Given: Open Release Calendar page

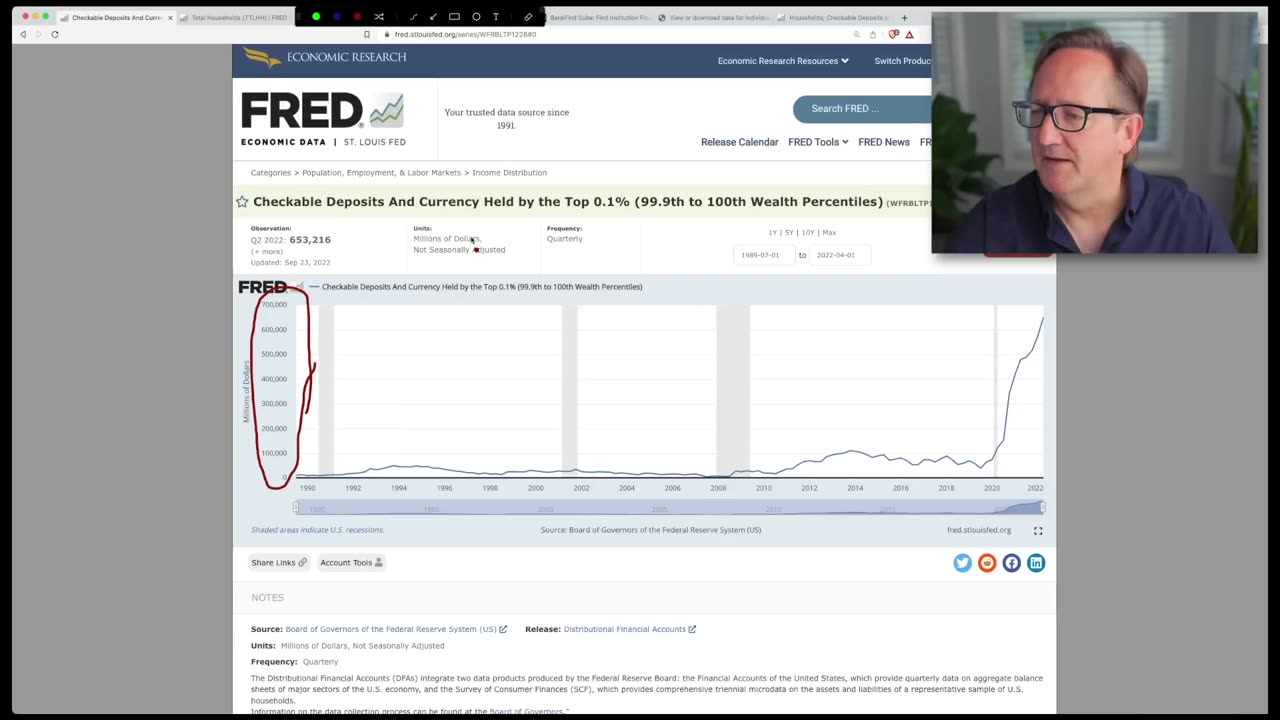Looking at the screenshot, I should (x=739, y=142).
